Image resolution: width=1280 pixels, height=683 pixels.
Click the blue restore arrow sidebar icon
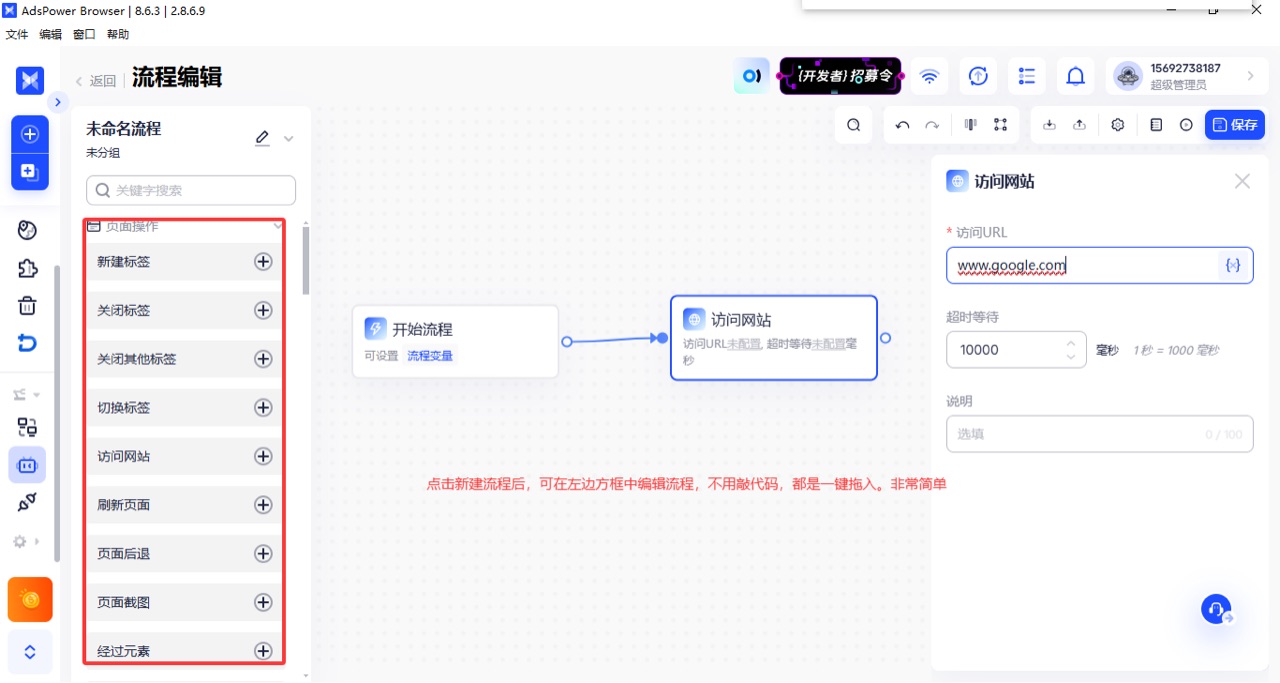pos(28,344)
